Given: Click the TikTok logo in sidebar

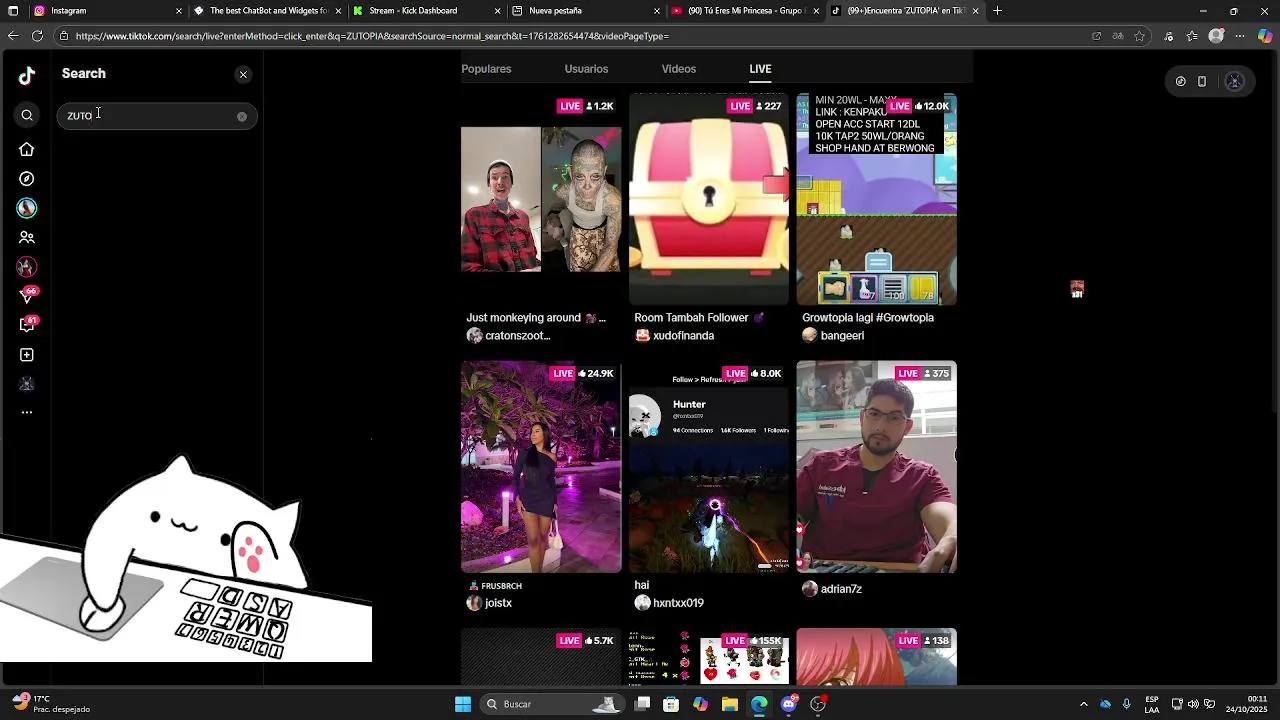Looking at the screenshot, I should 27,75.
